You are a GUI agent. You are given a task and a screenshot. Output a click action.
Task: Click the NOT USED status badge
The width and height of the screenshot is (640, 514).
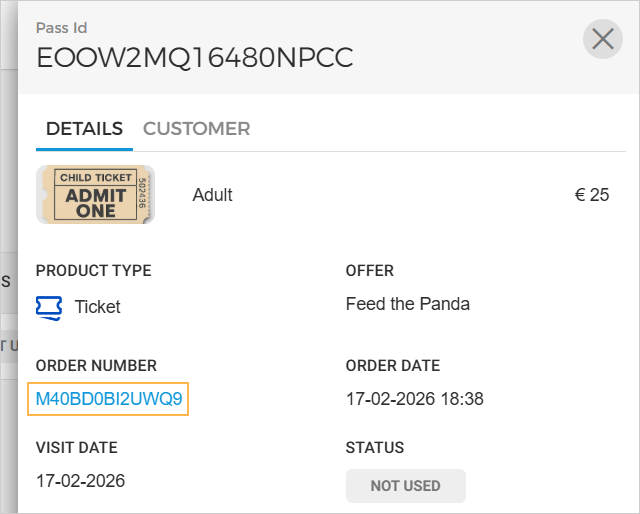click(x=405, y=486)
